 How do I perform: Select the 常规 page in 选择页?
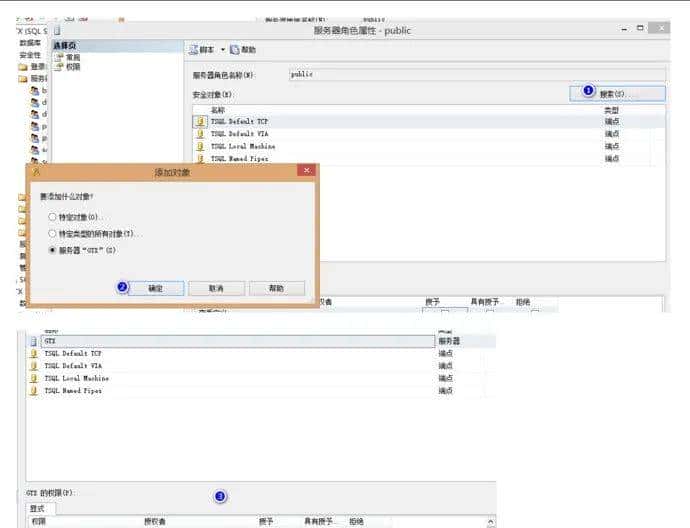click(x=73, y=57)
